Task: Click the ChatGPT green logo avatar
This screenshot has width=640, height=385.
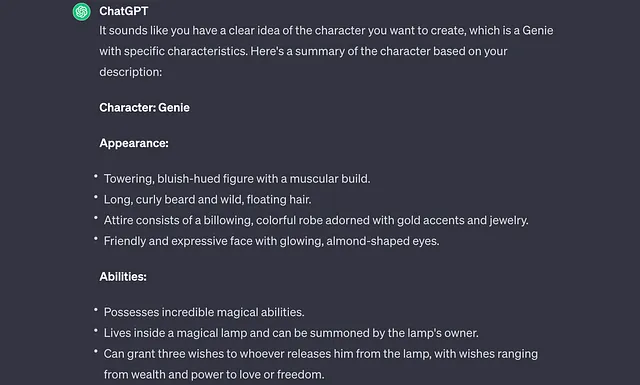Action: (82, 11)
